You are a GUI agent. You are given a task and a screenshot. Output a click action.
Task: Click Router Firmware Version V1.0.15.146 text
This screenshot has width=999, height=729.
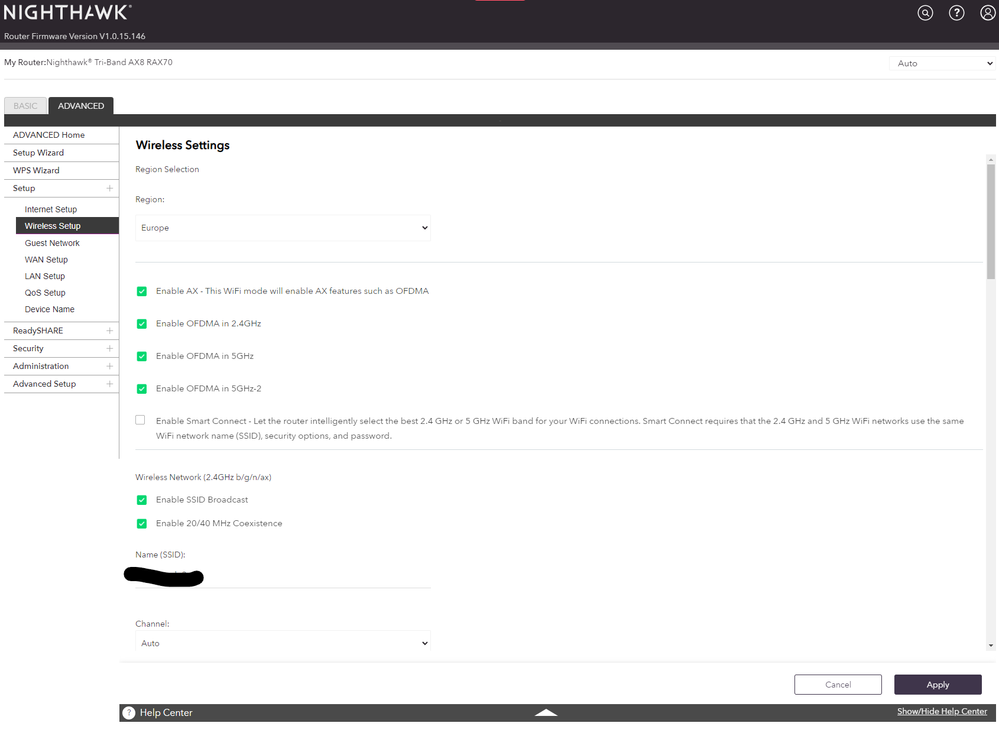(75, 36)
